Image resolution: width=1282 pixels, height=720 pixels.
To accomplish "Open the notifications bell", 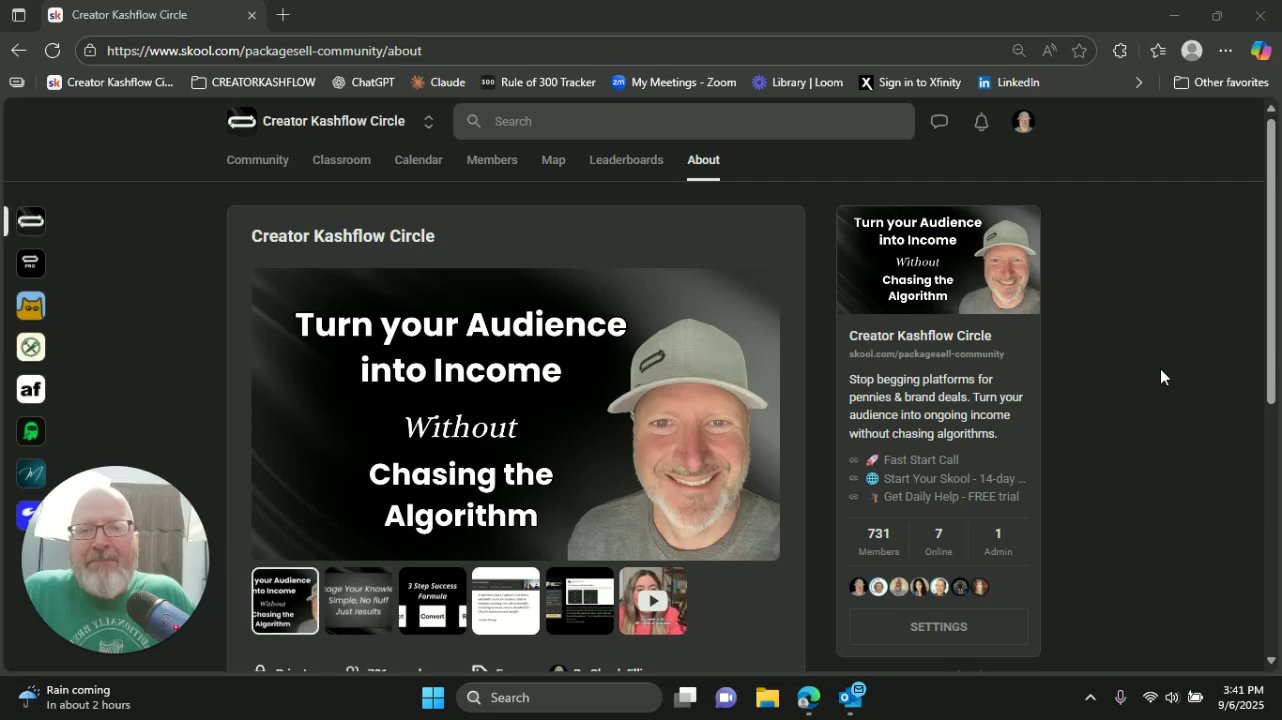I will [981, 122].
